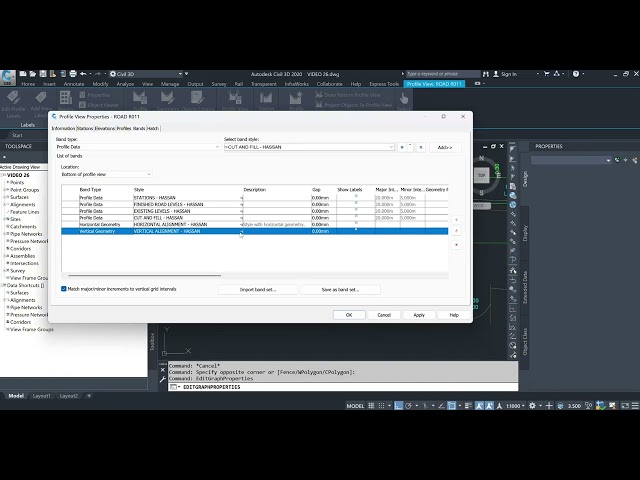Open the Annotate ribbon tab
The width and height of the screenshot is (640, 480).
74,84
